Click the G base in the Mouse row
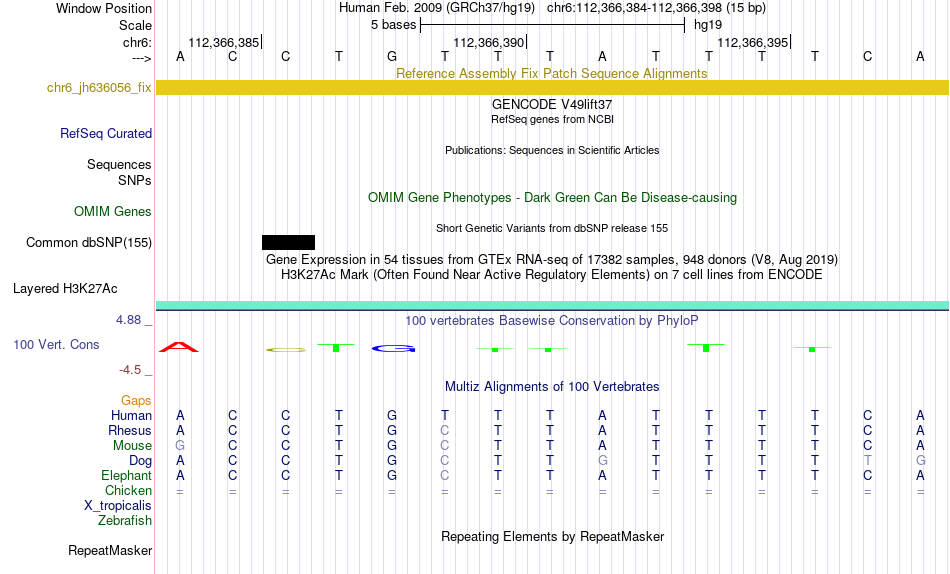This screenshot has height=574, width=950. click(x=180, y=446)
